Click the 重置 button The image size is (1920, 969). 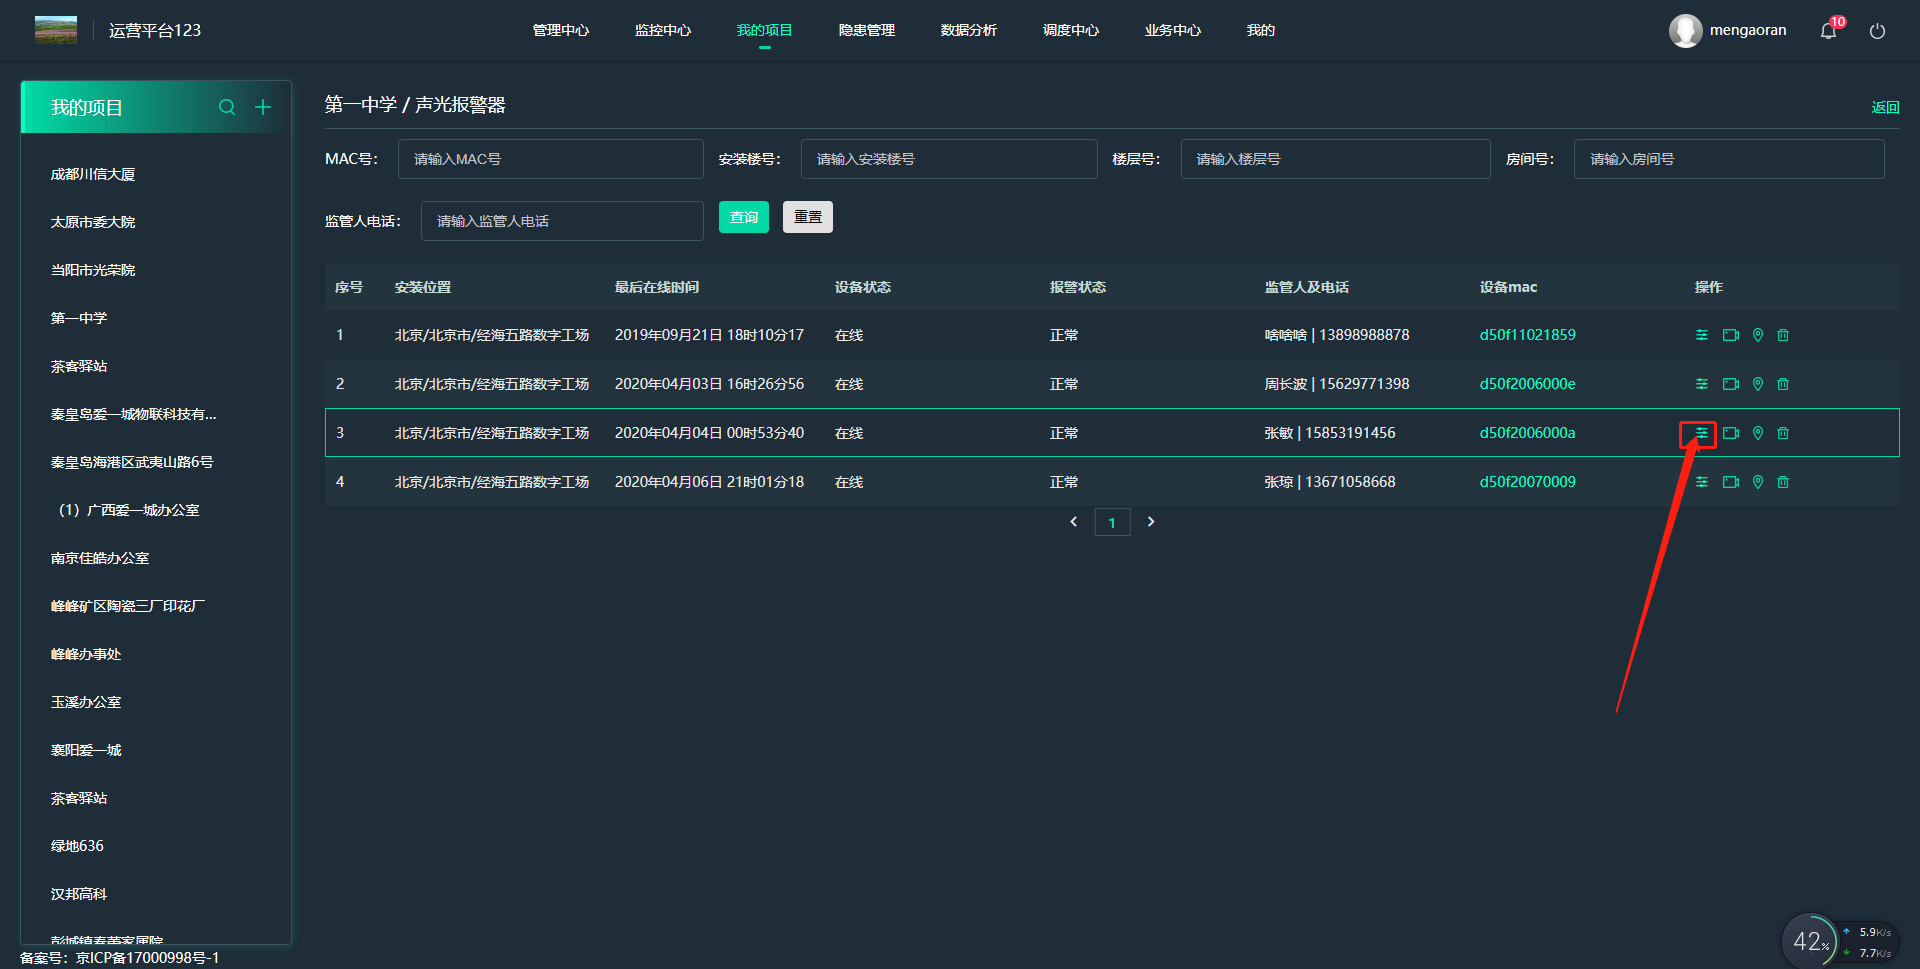click(x=808, y=217)
